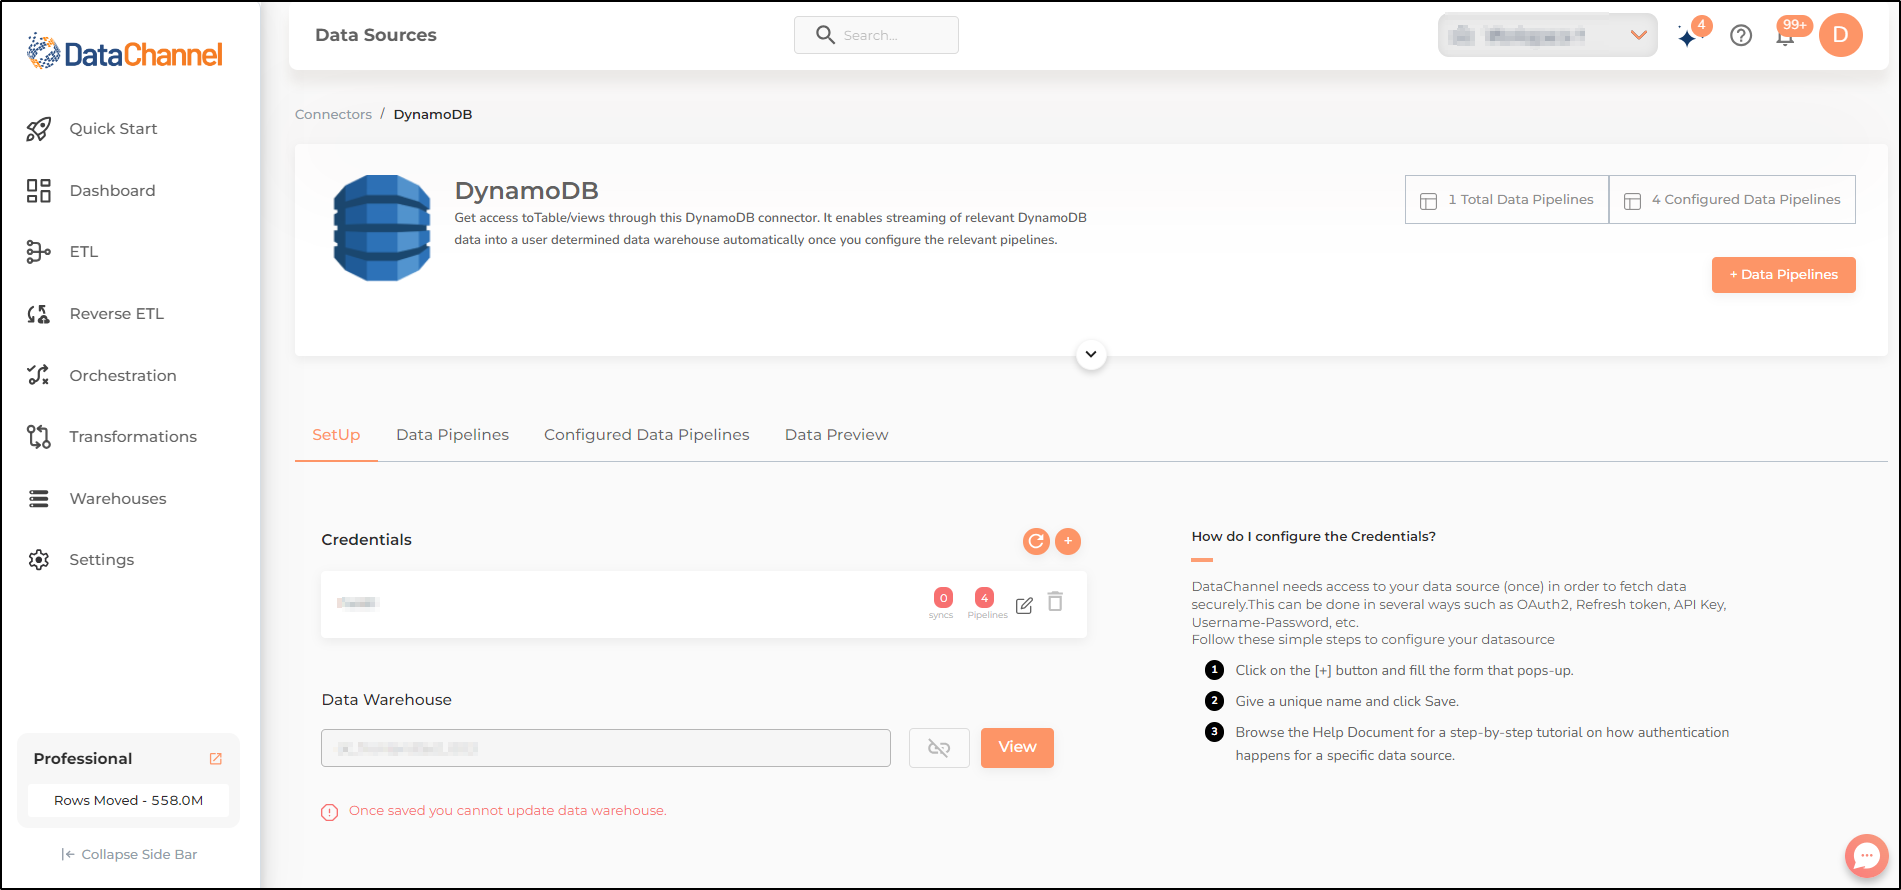Click 4 Configured Data Pipelines box

point(1732,200)
